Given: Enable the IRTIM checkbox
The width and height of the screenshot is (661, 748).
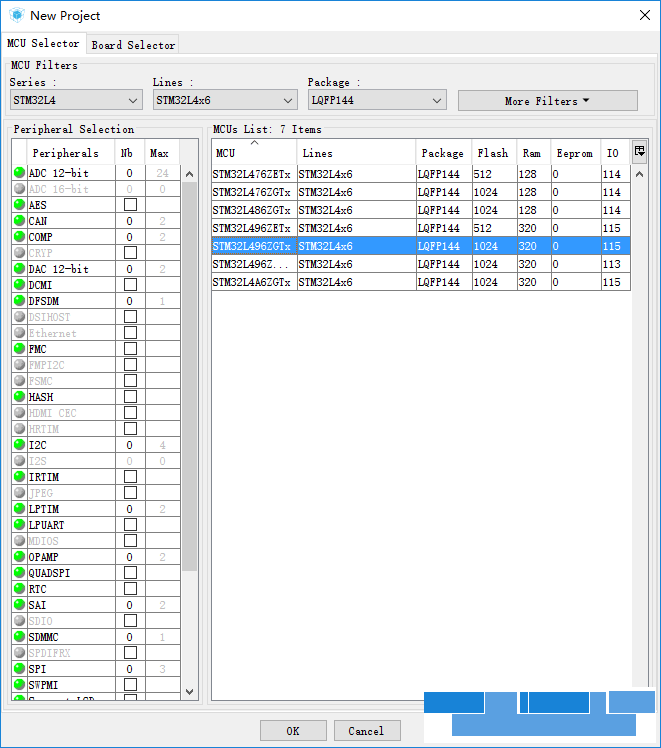Looking at the screenshot, I should tap(130, 477).
